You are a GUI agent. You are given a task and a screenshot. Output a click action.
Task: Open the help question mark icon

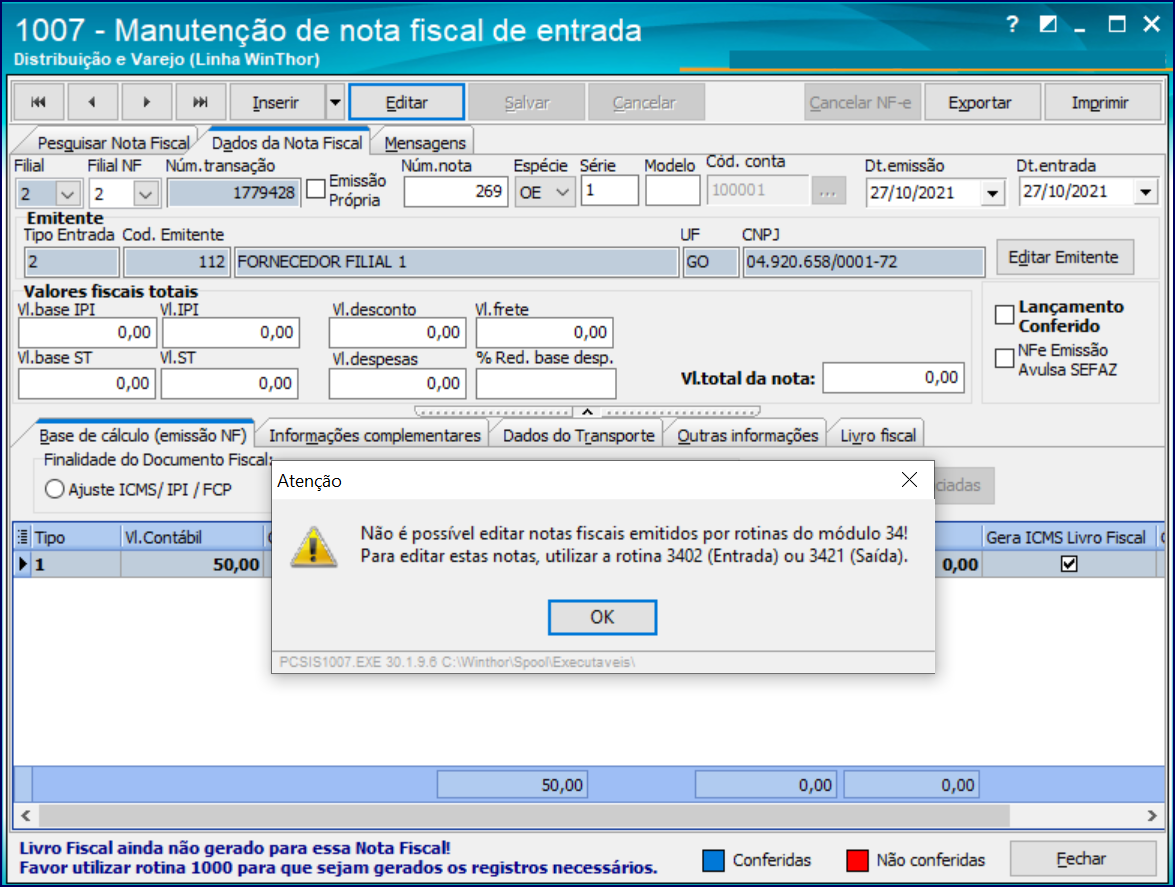click(1012, 25)
